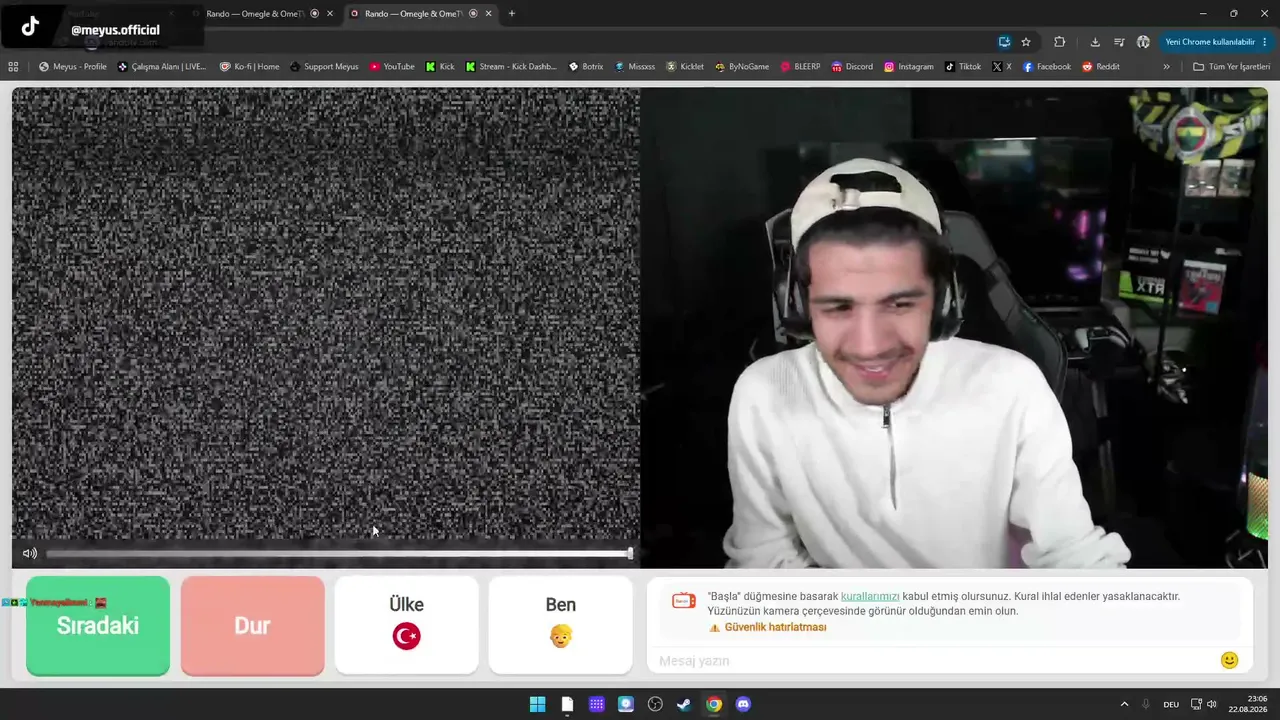Image resolution: width=1280 pixels, height=720 pixels.
Task: Open the X bookmark
Action: (x=1002, y=67)
